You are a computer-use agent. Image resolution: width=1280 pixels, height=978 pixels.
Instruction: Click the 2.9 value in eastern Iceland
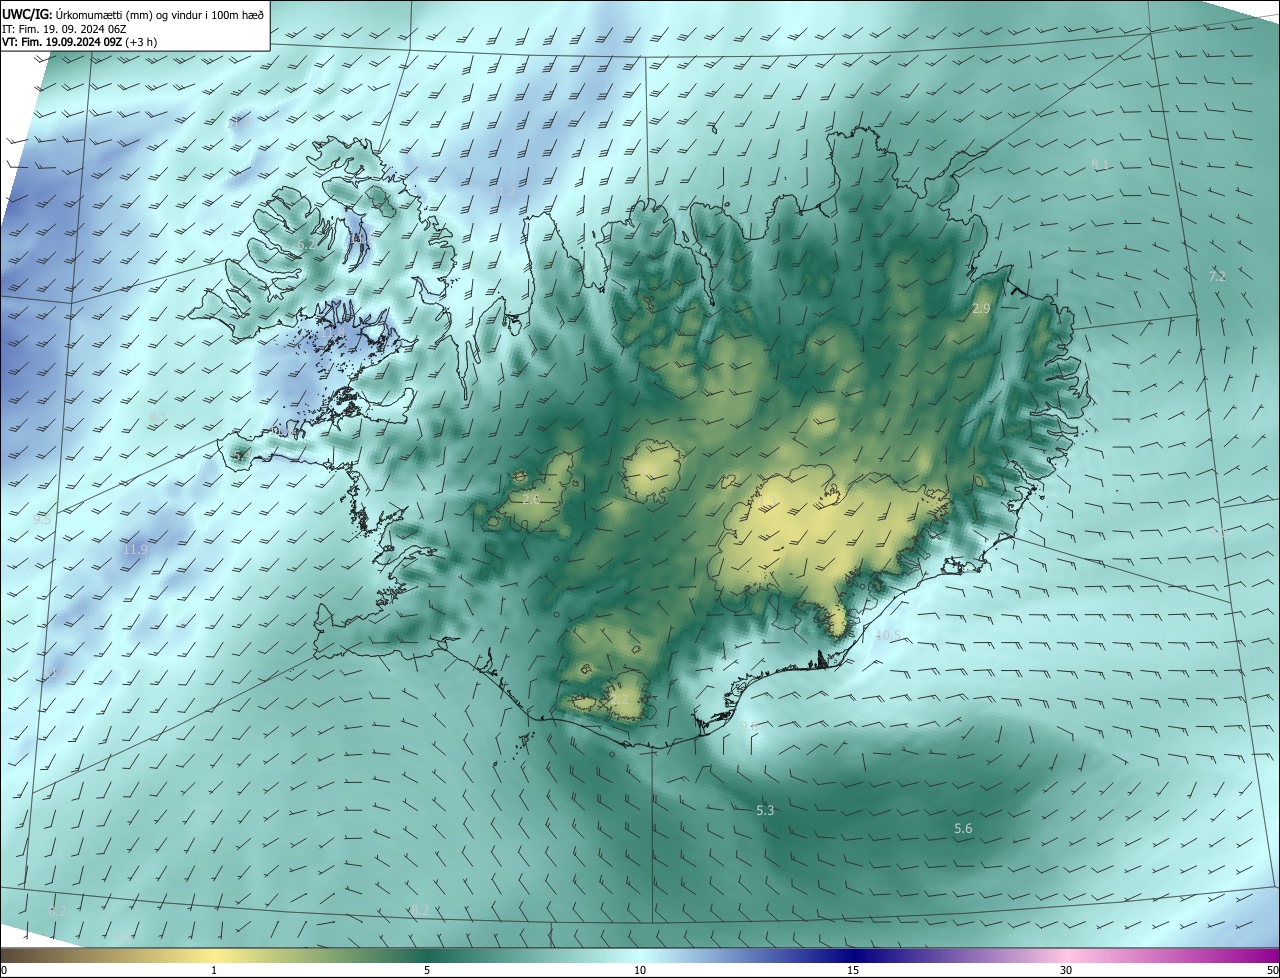(981, 309)
